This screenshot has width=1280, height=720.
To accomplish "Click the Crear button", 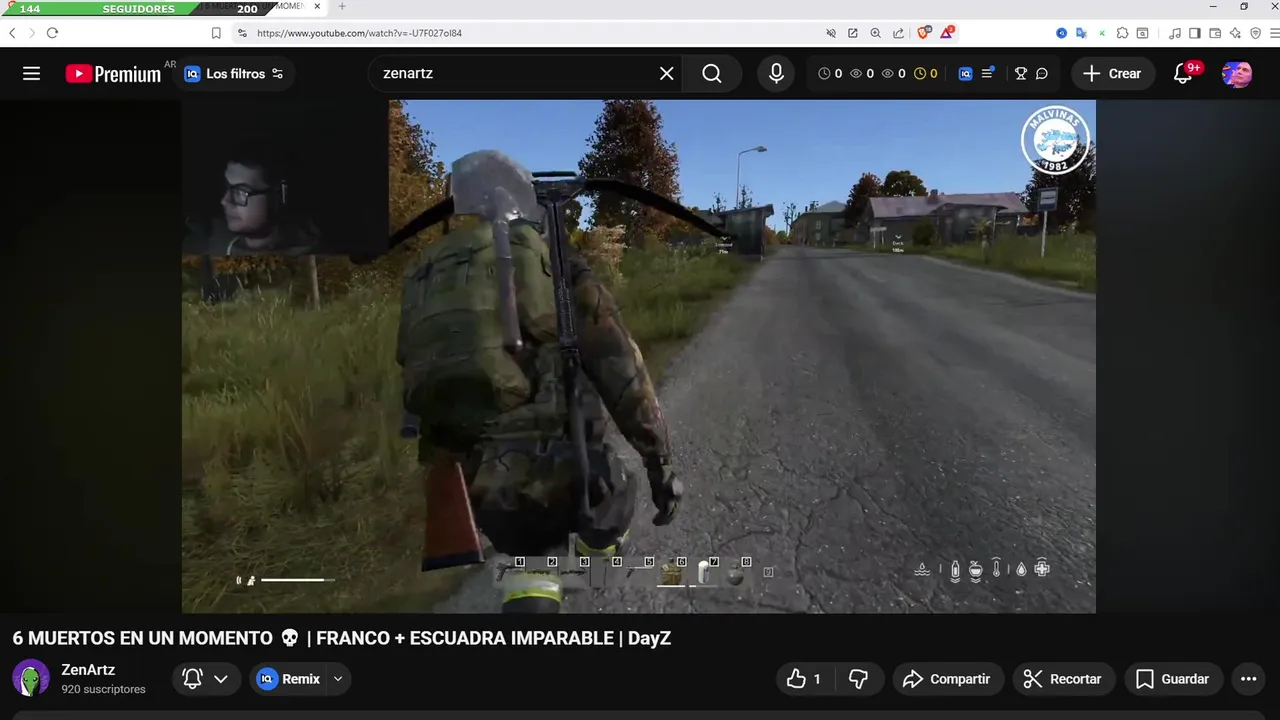I will pyautogui.click(x=1112, y=74).
